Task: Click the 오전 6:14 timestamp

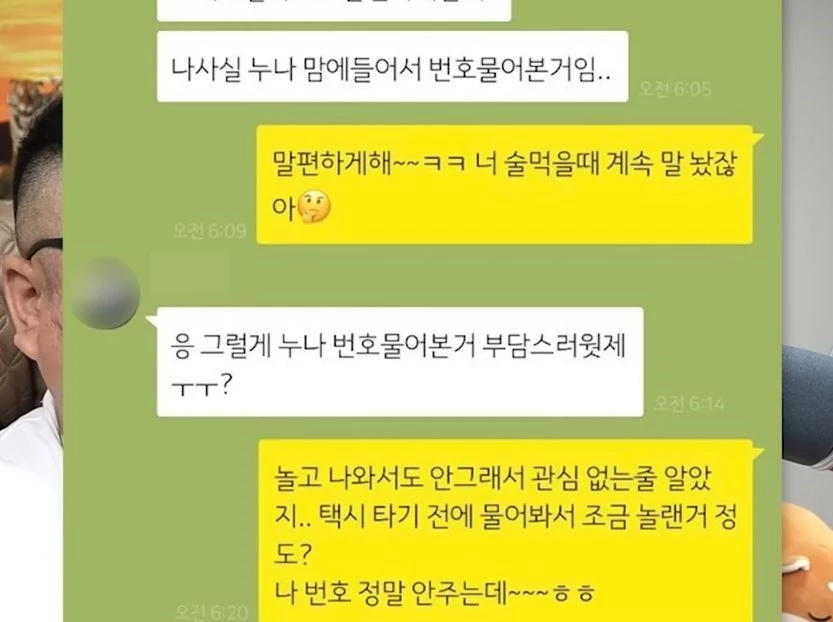Action: pos(688,404)
